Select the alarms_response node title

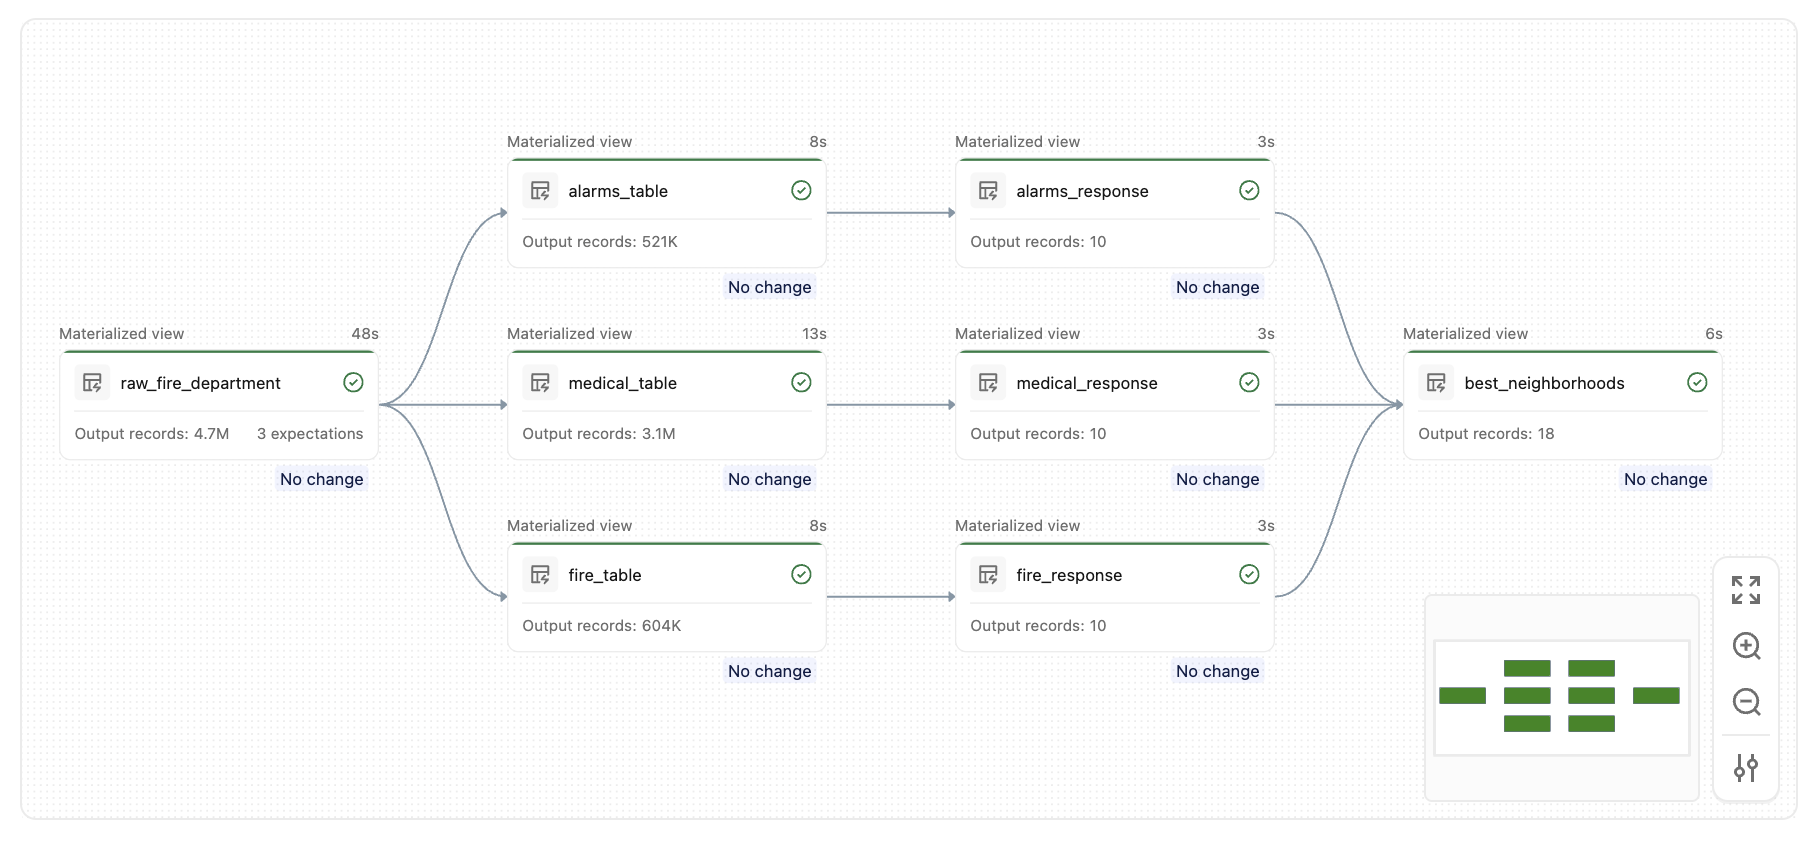point(1082,191)
